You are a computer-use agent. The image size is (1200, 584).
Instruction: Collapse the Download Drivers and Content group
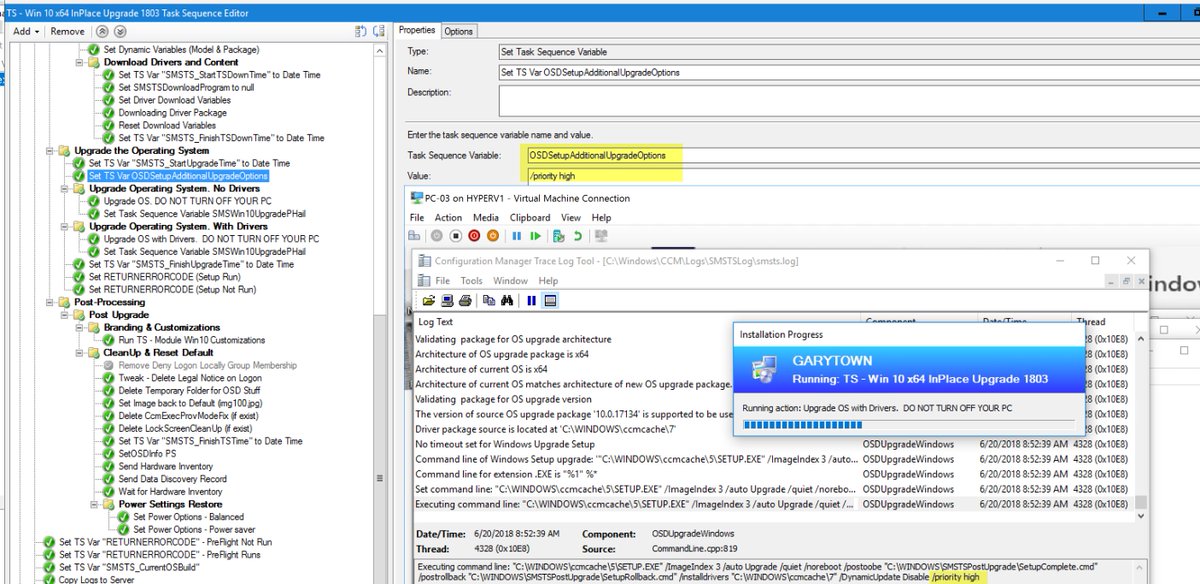[81, 62]
